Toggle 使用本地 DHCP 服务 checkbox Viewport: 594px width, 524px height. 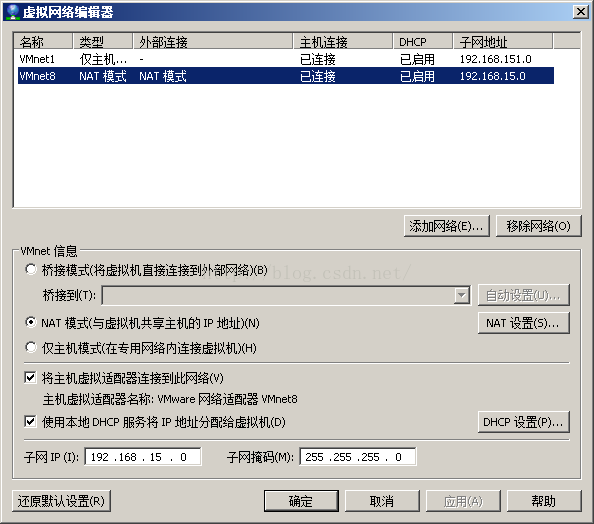coord(30,421)
